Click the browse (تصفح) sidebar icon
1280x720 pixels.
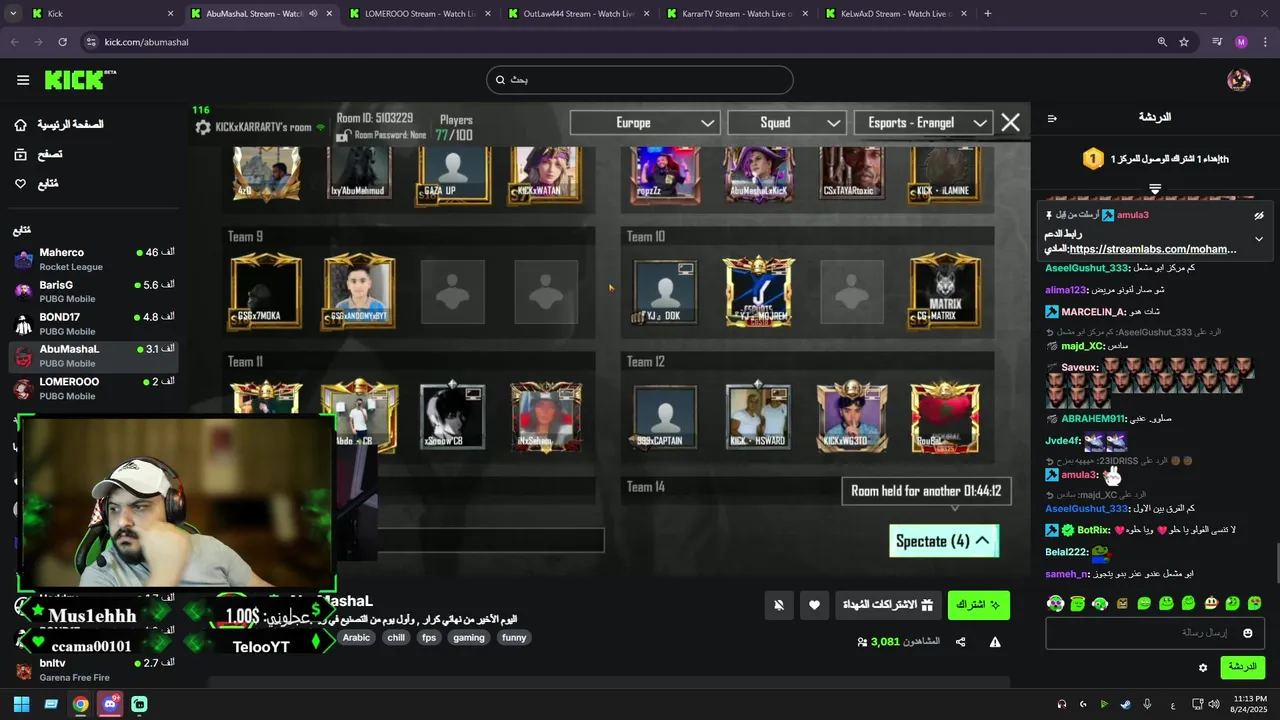(x=20, y=154)
